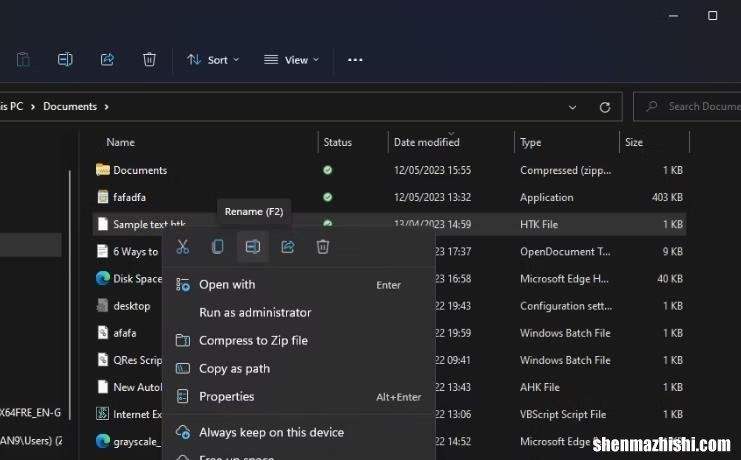Sort by the Status column header
741x460 pixels.
[337, 142]
